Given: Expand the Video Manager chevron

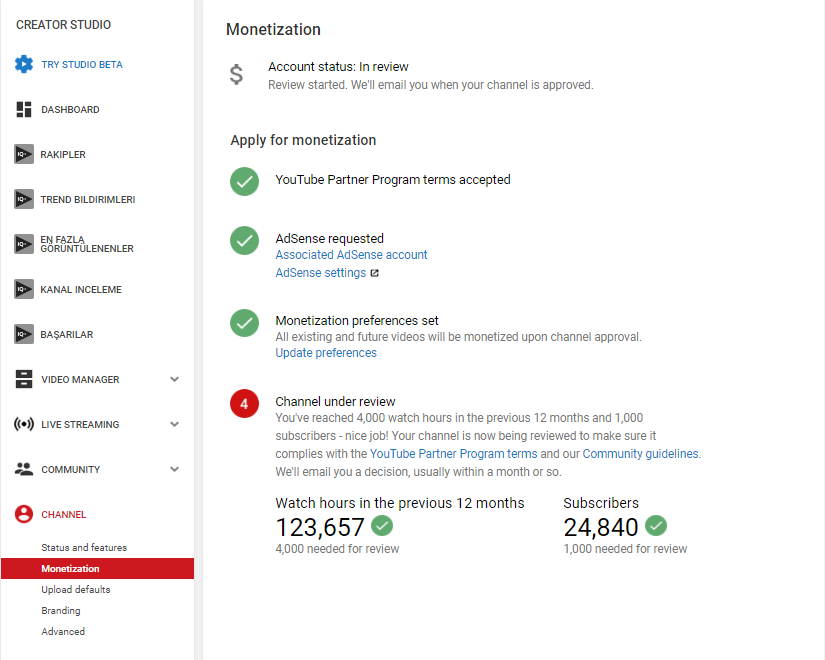Looking at the screenshot, I should click(x=175, y=379).
